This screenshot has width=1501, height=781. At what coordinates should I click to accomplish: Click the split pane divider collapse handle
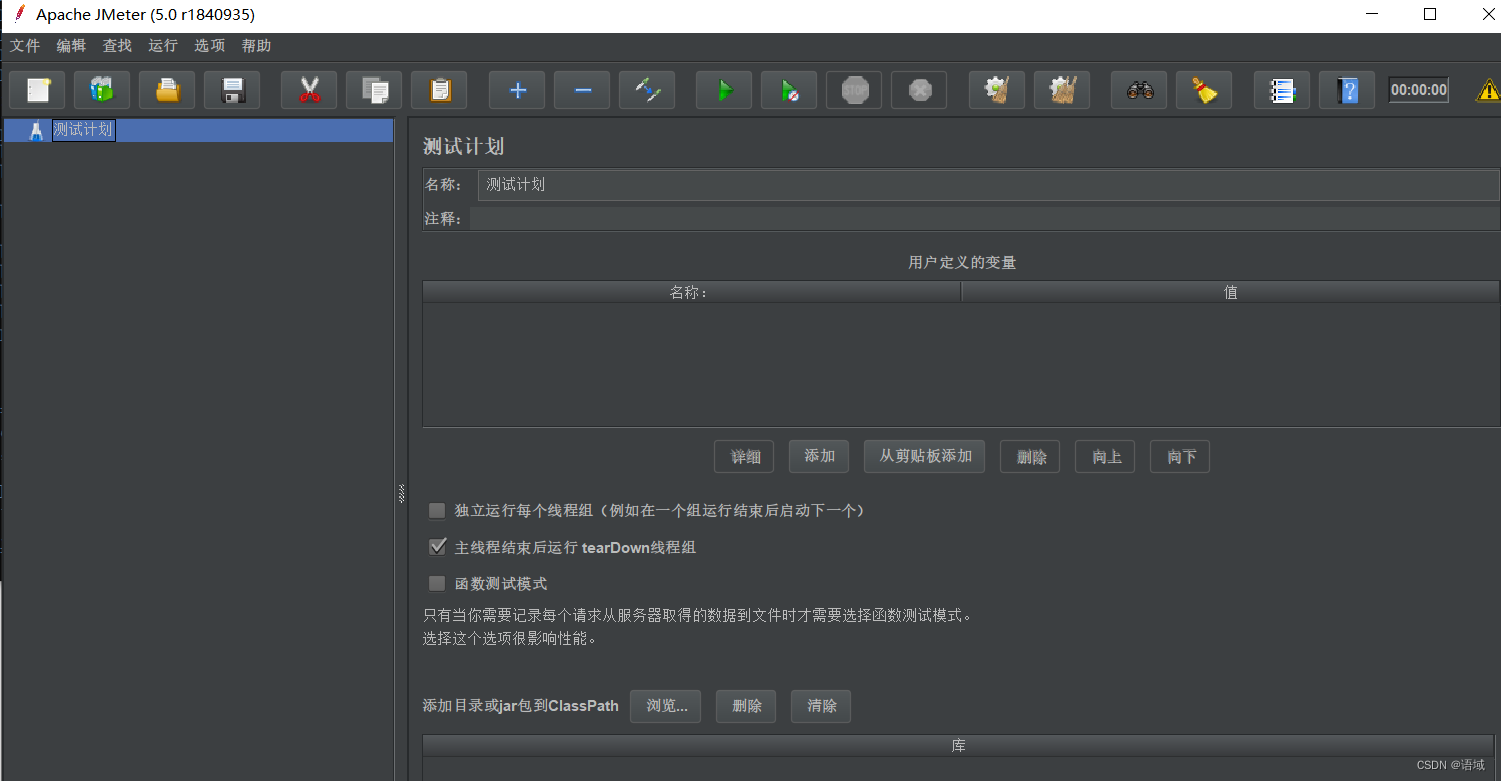click(401, 493)
